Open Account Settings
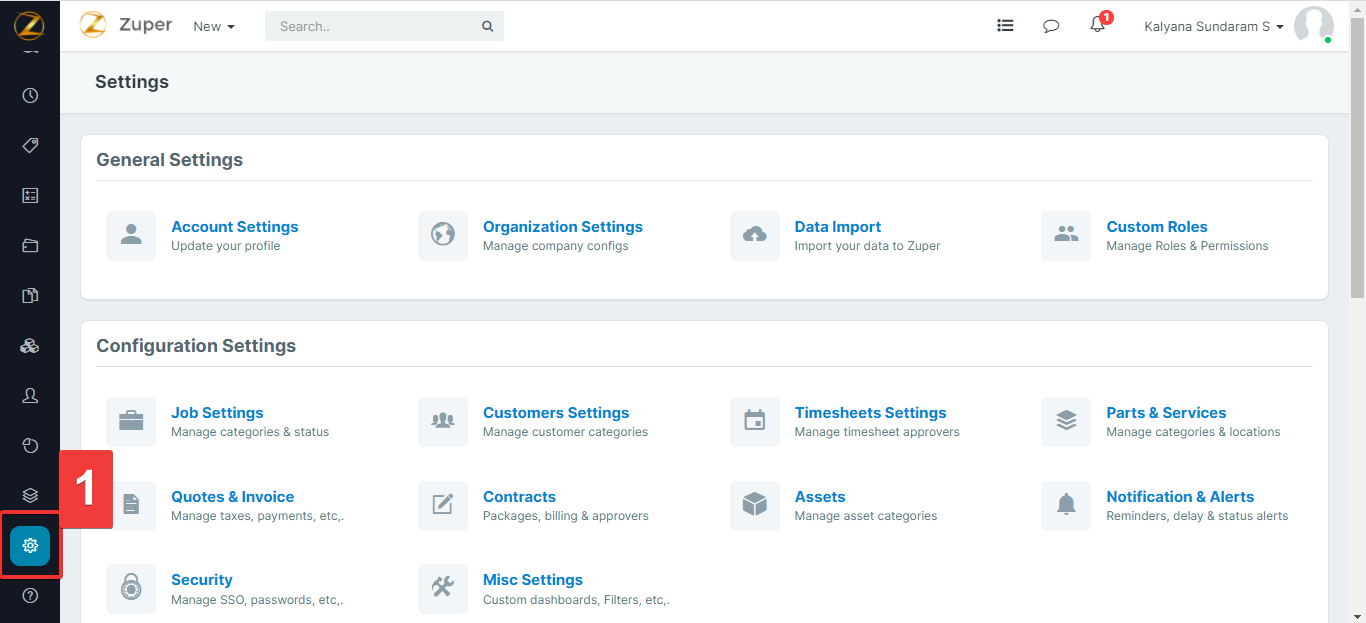1366x623 pixels. [x=234, y=227]
